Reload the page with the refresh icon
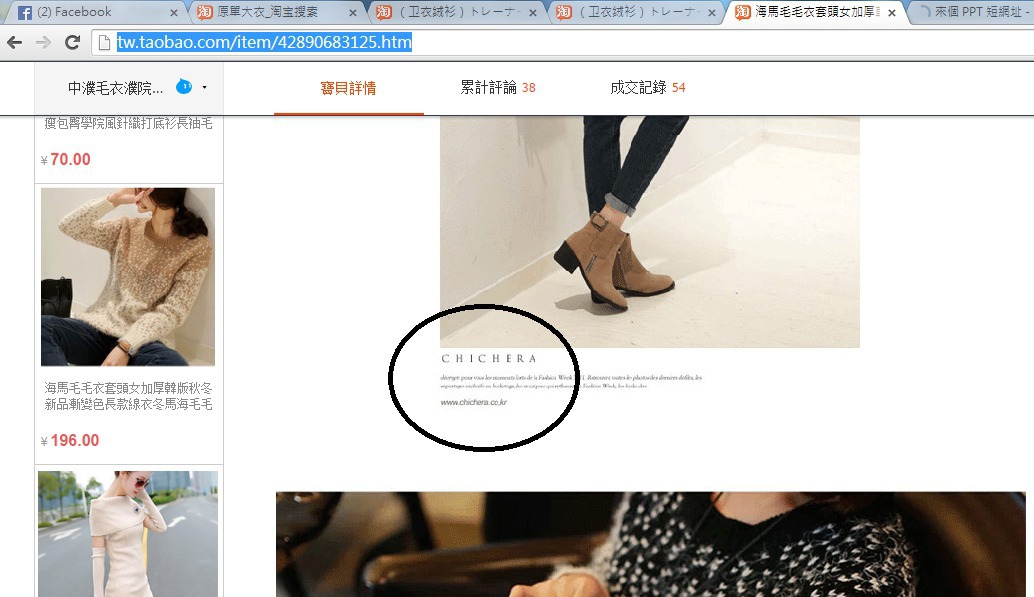Image resolution: width=1034 pixels, height=597 pixels. pos(73,42)
